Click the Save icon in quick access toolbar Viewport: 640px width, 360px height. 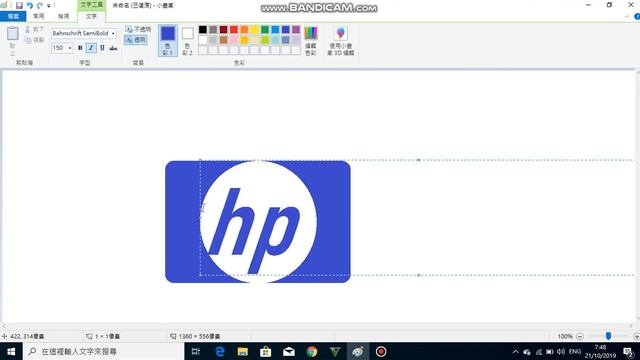pyautogui.click(x=19, y=5)
